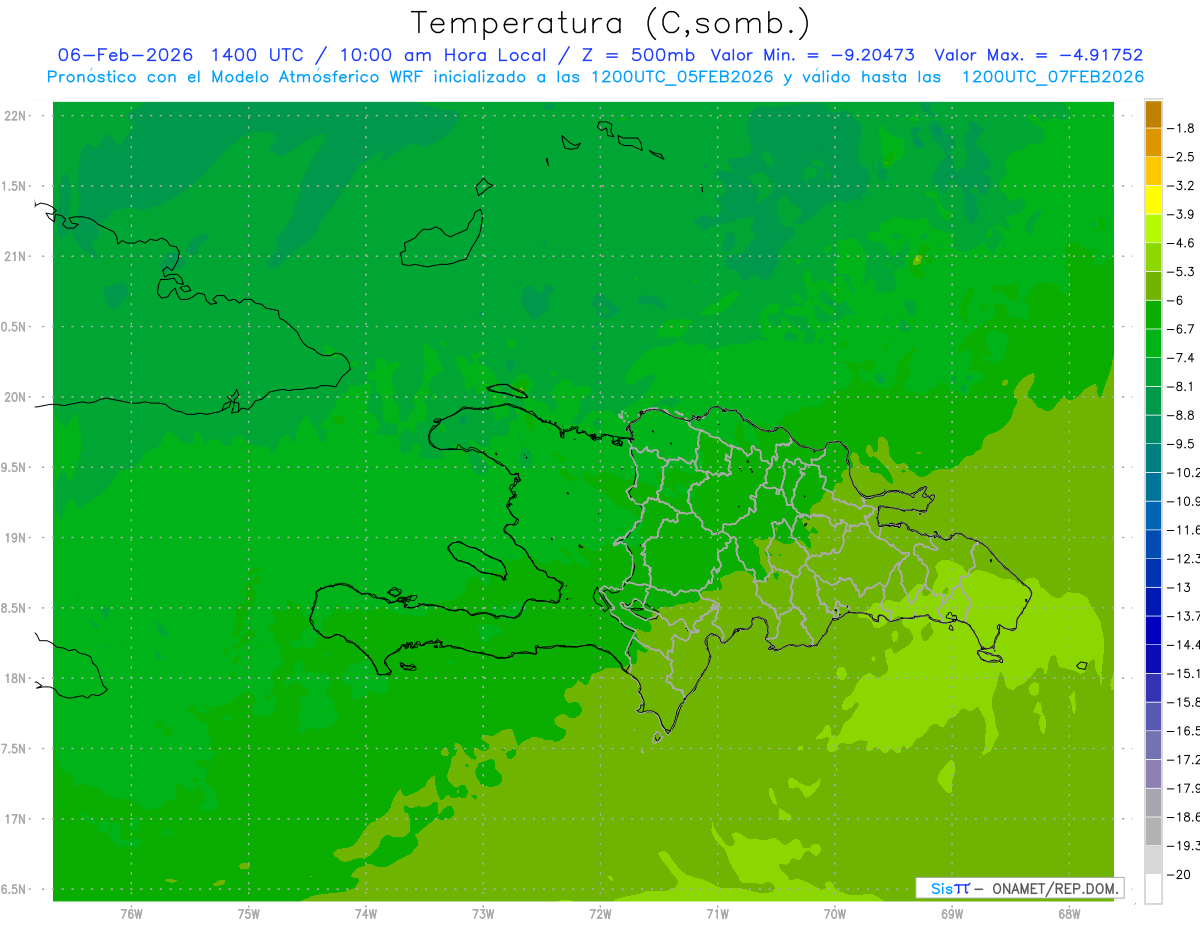Click the '-3.9' colorbar label
Viewport: 1200px width, 927px height.
click(x=1181, y=214)
